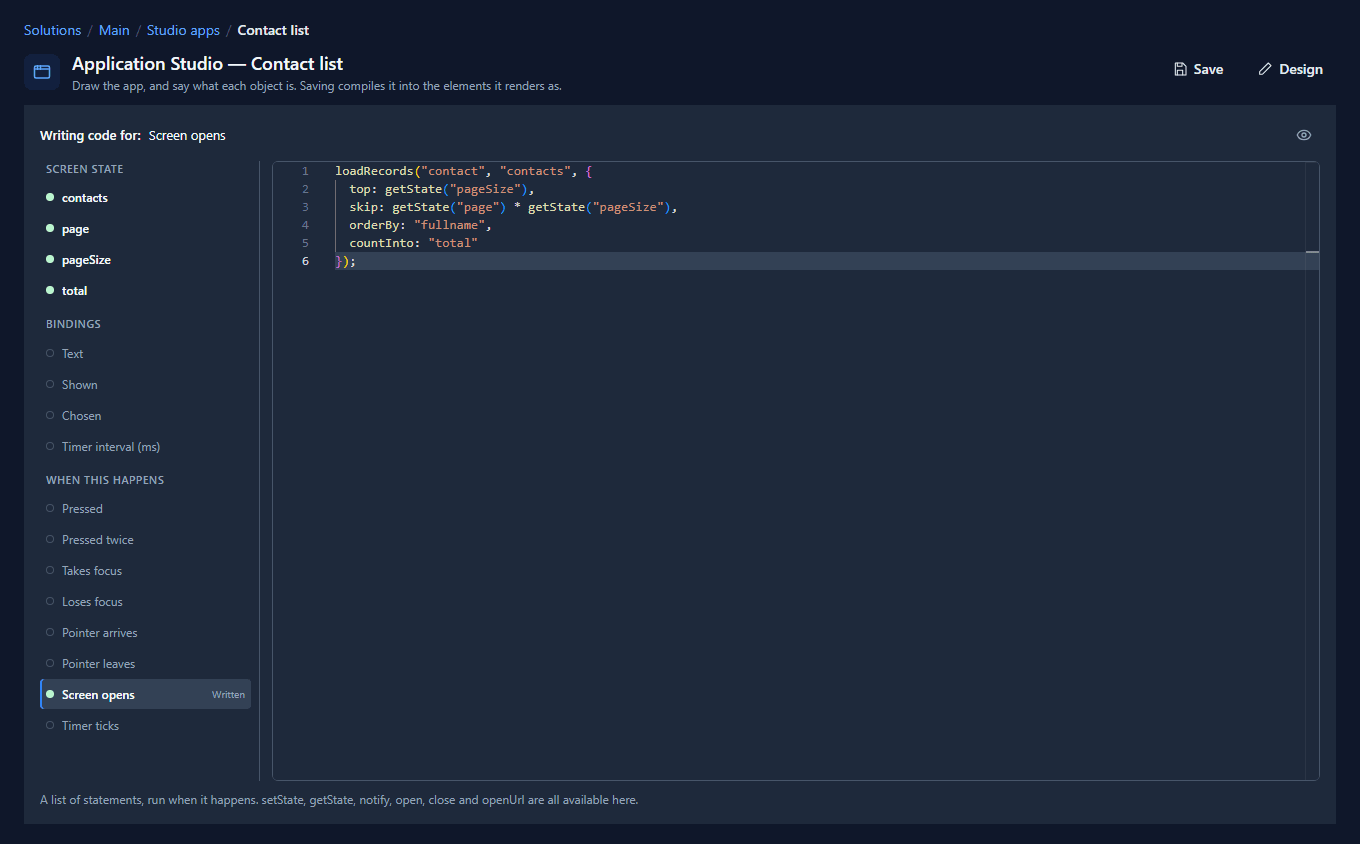This screenshot has width=1360, height=844.
Task: Click the top: getState("pageSize") code line
Action: pyautogui.click(x=442, y=189)
